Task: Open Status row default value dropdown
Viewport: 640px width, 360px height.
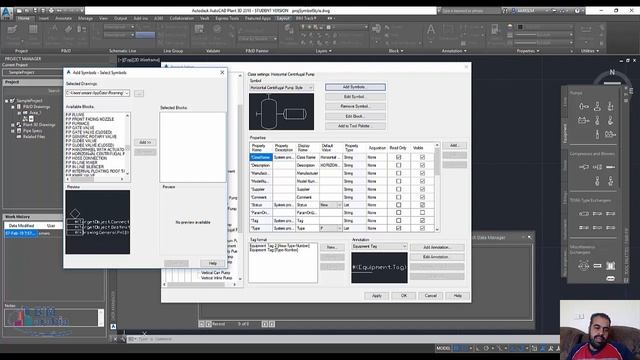Action: pos(339,205)
